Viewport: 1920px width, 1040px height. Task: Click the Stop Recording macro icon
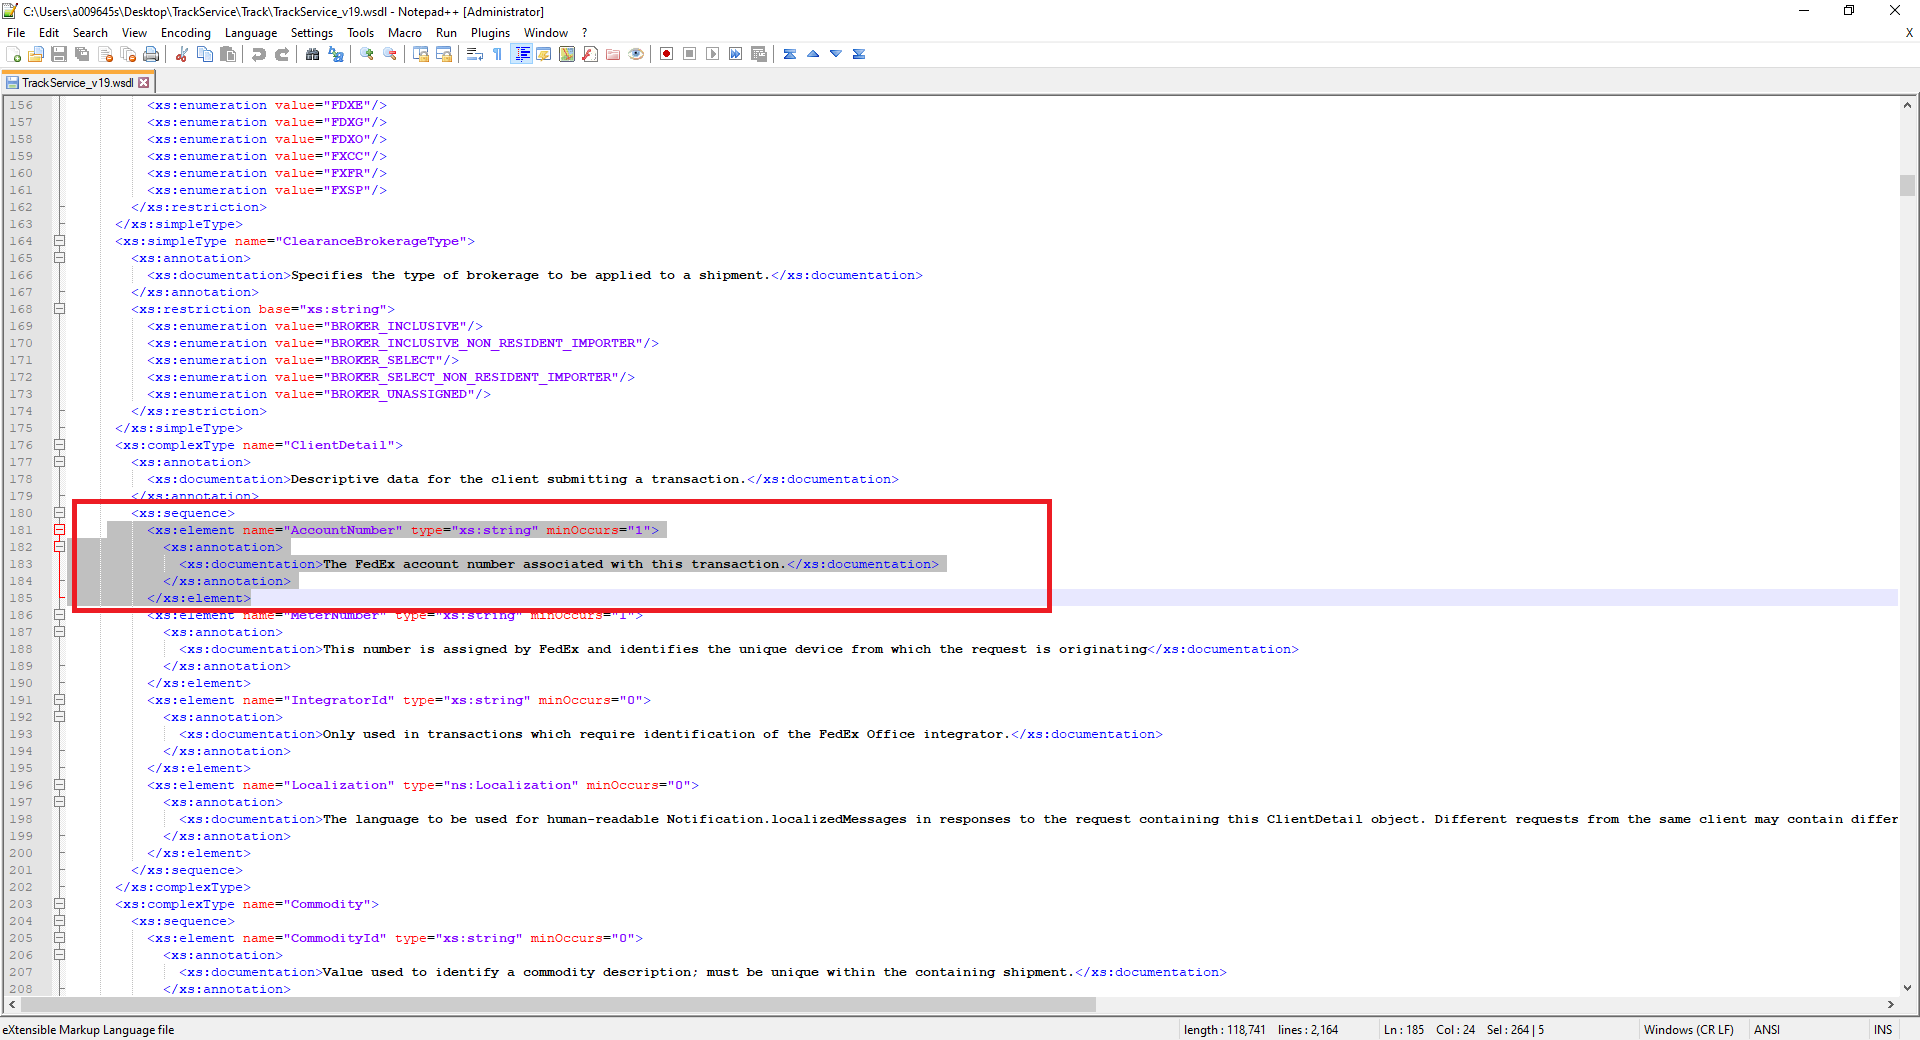point(690,54)
